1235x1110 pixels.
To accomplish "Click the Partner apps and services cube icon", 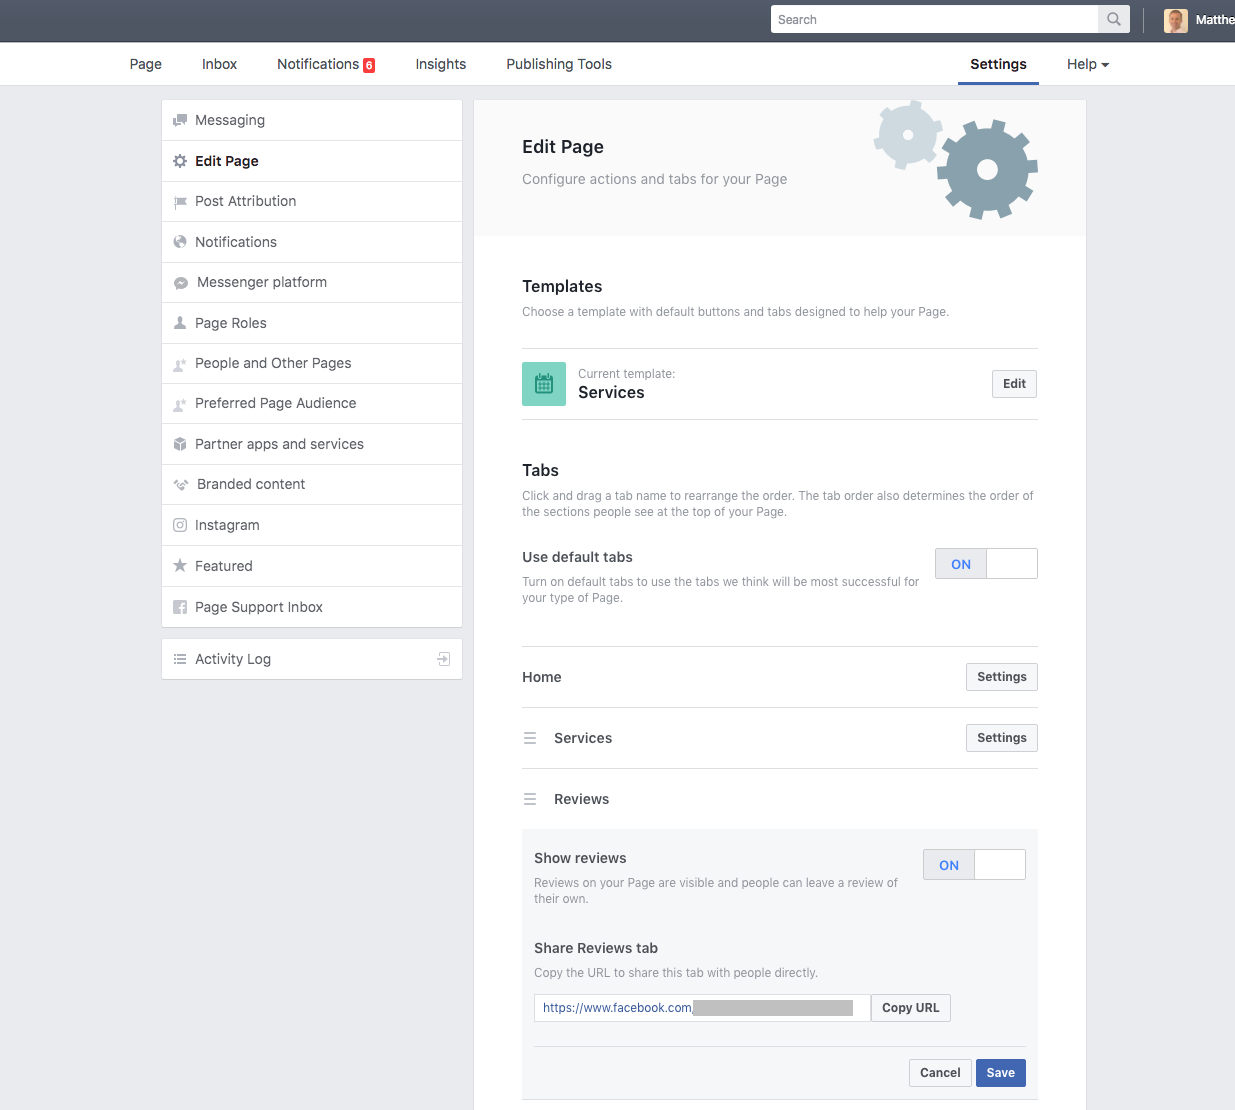I will pos(180,444).
